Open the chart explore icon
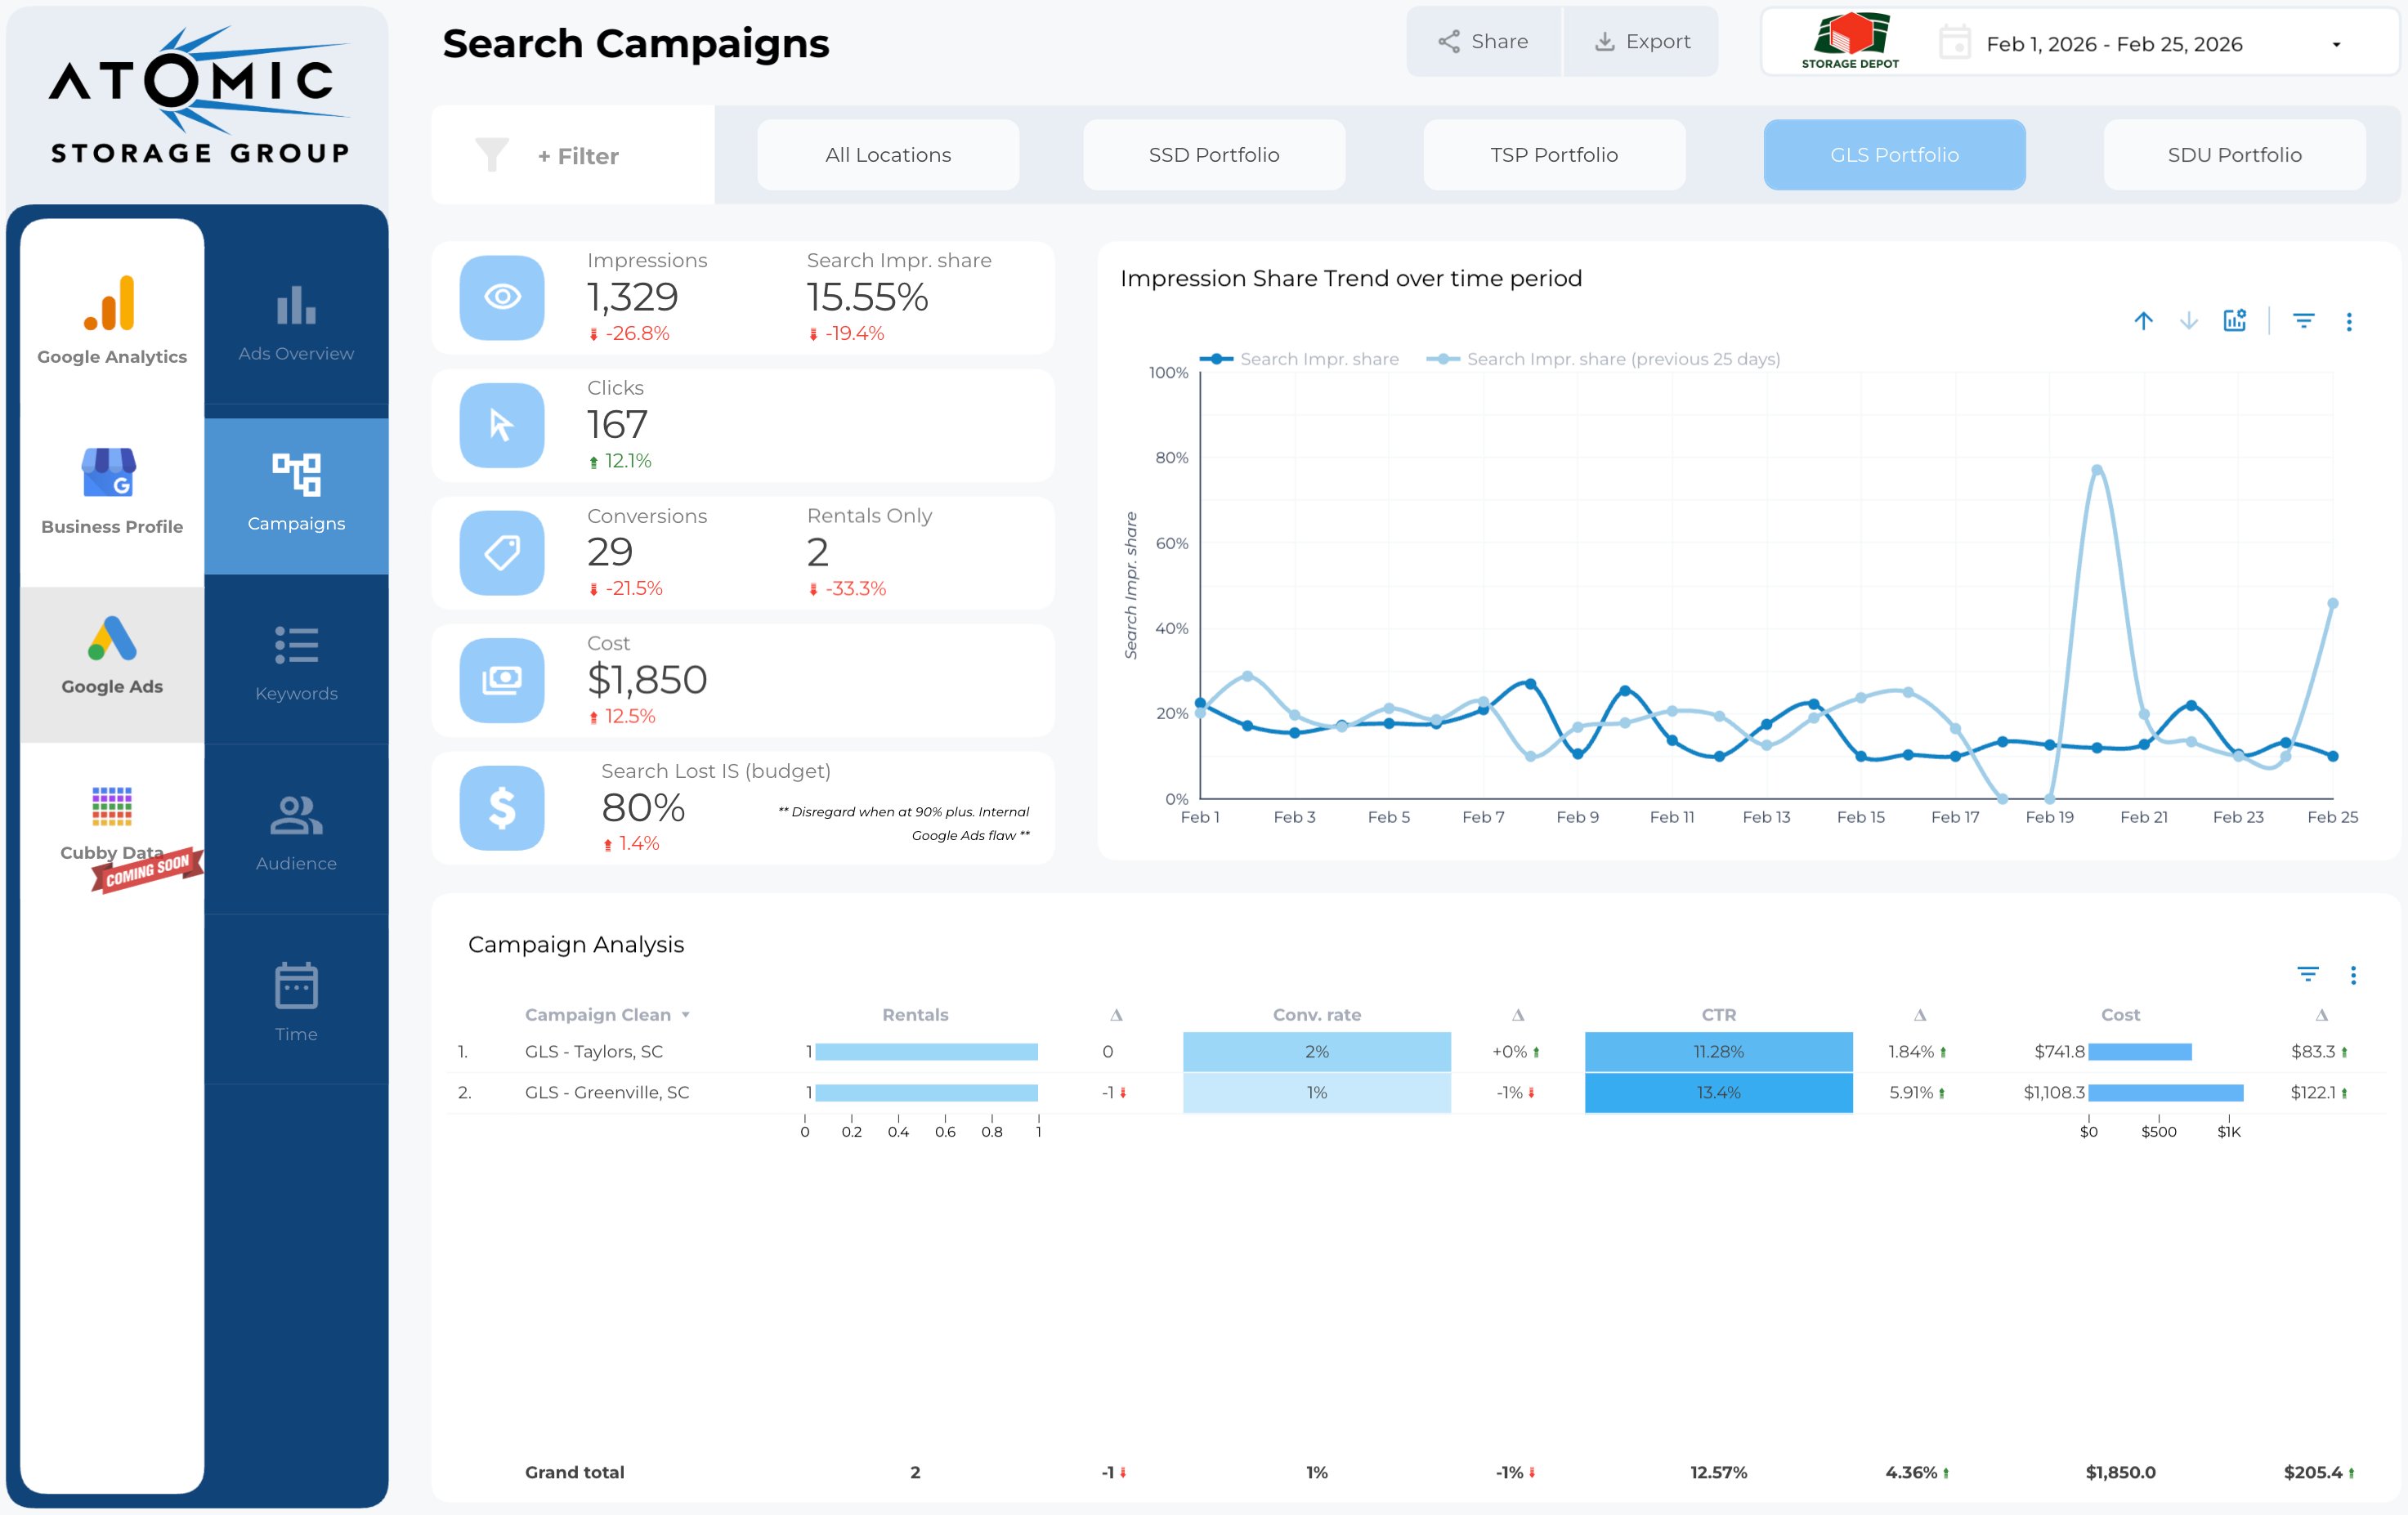Image resolution: width=2408 pixels, height=1515 pixels. (2234, 321)
